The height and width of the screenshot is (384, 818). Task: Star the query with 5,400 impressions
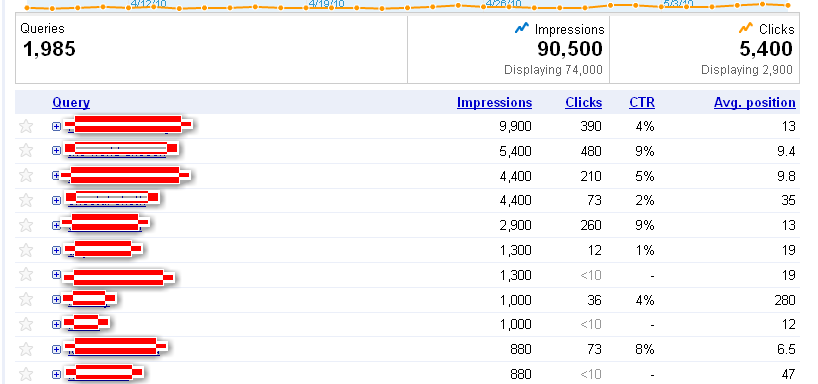coord(26,151)
